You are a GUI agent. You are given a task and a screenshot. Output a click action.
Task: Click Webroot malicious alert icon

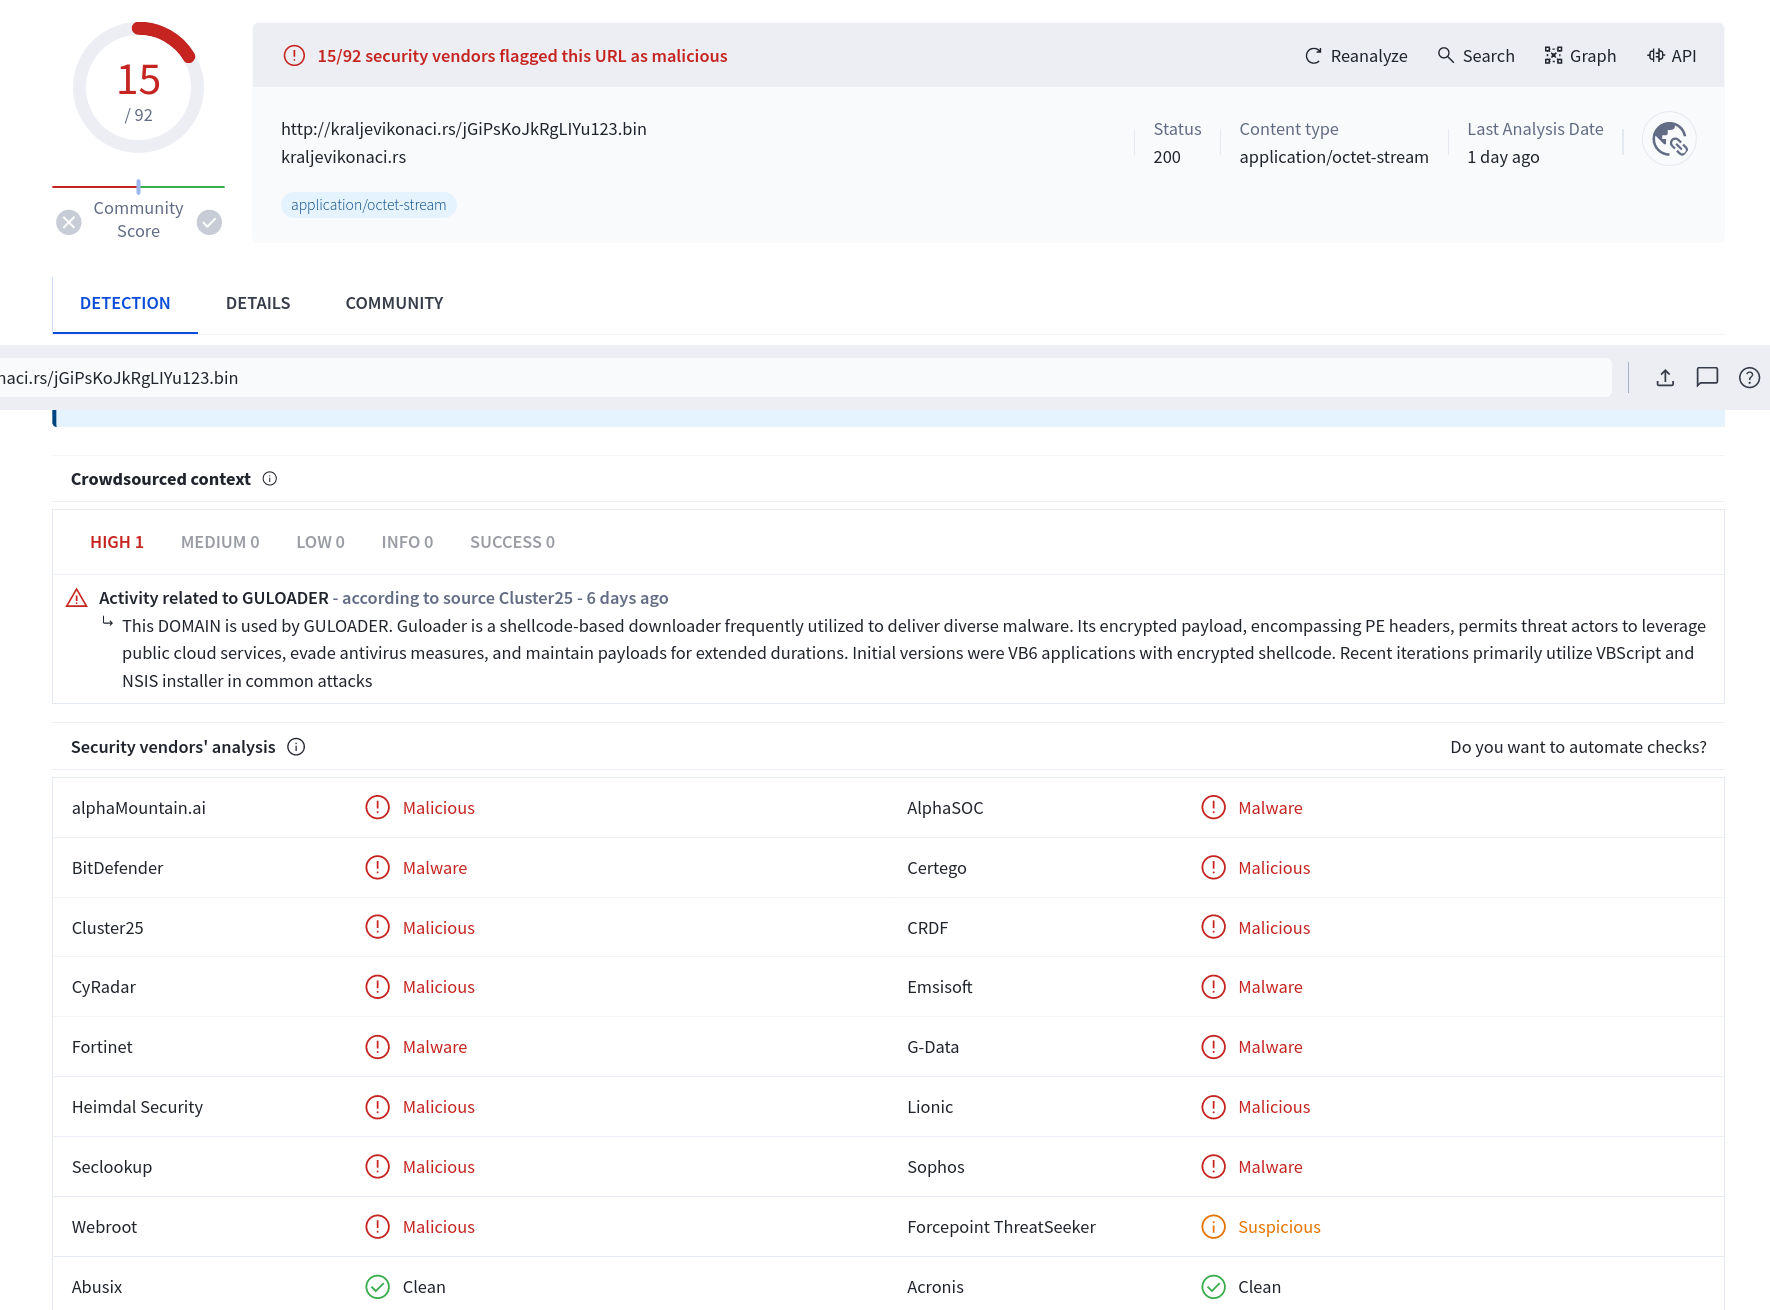click(x=377, y=1227)
